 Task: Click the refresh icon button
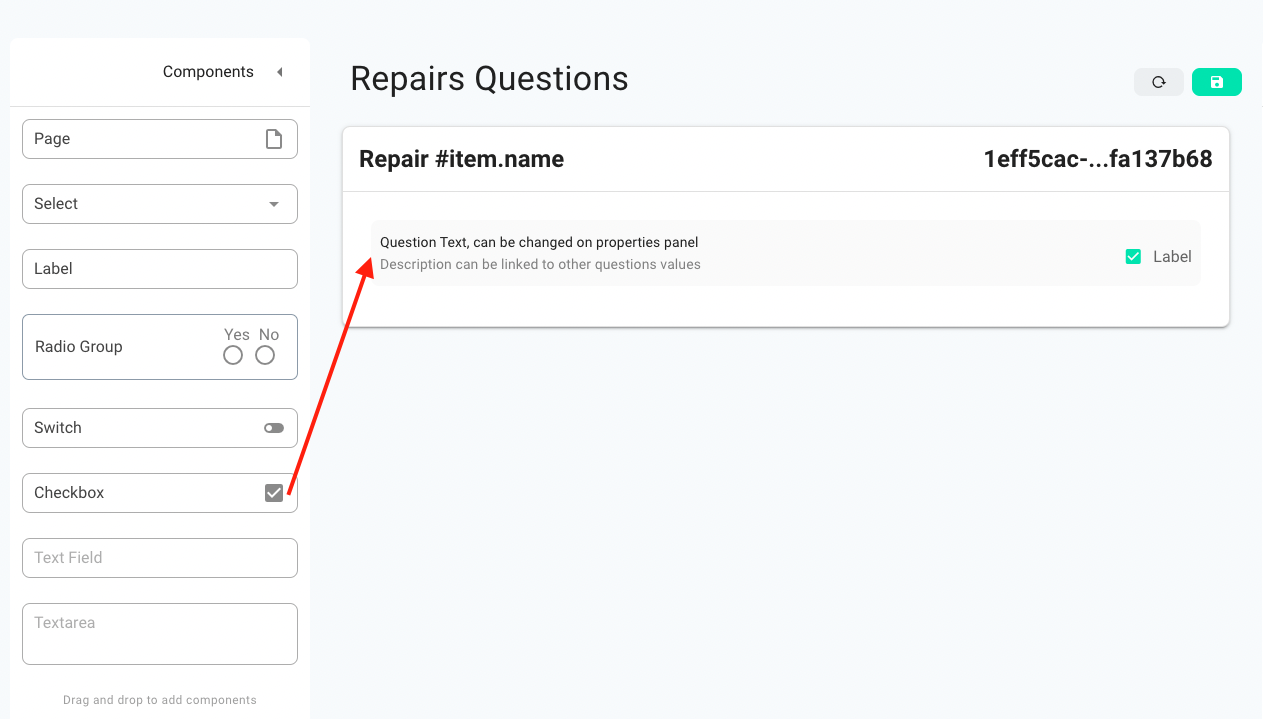[1159, 82]
